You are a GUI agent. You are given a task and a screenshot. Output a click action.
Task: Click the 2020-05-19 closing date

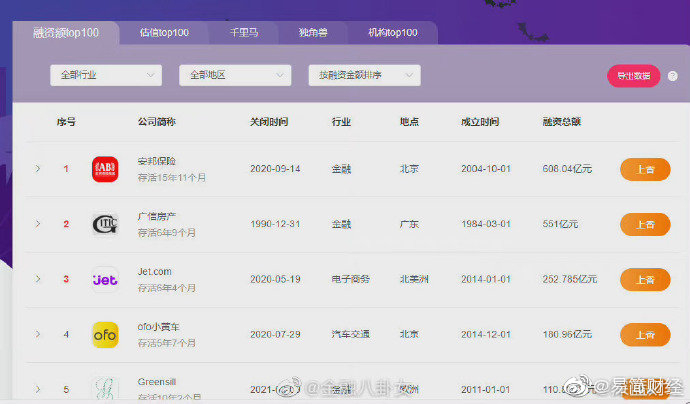click(x=275, y=279)
